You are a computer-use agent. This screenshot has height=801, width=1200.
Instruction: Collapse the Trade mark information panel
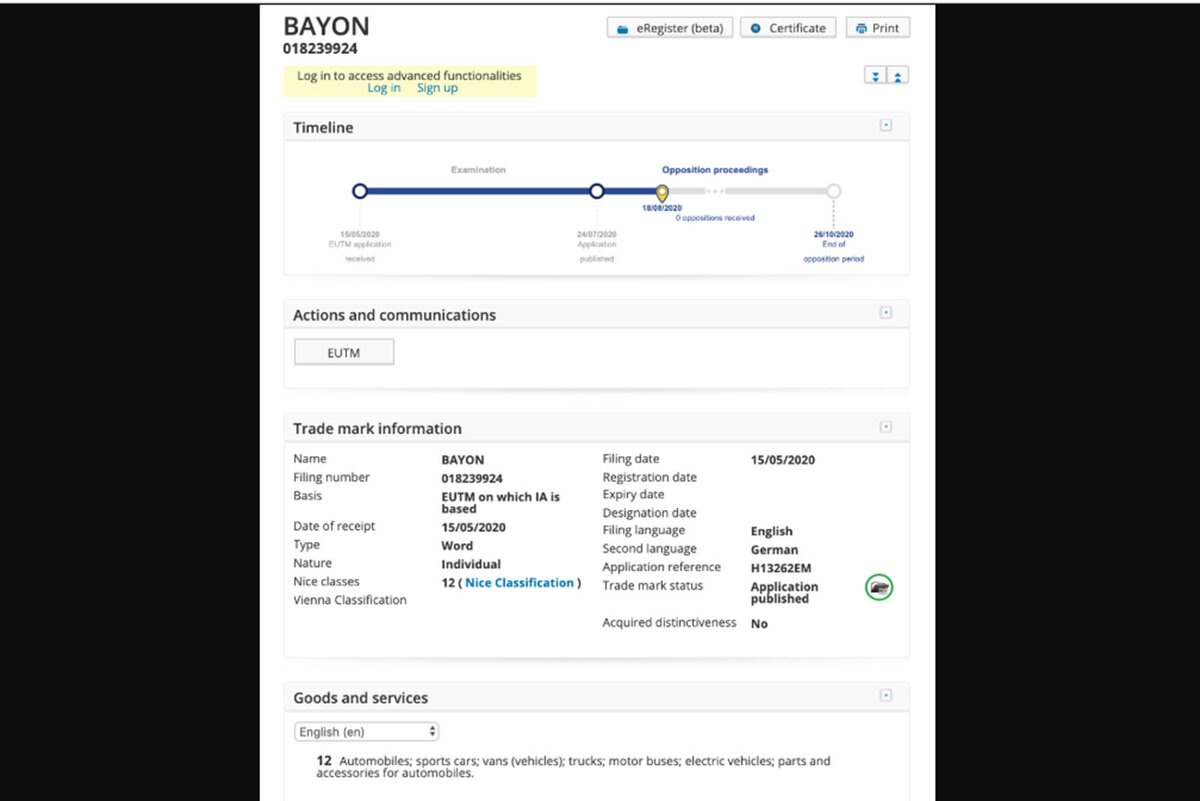click(x=885, y=427)
